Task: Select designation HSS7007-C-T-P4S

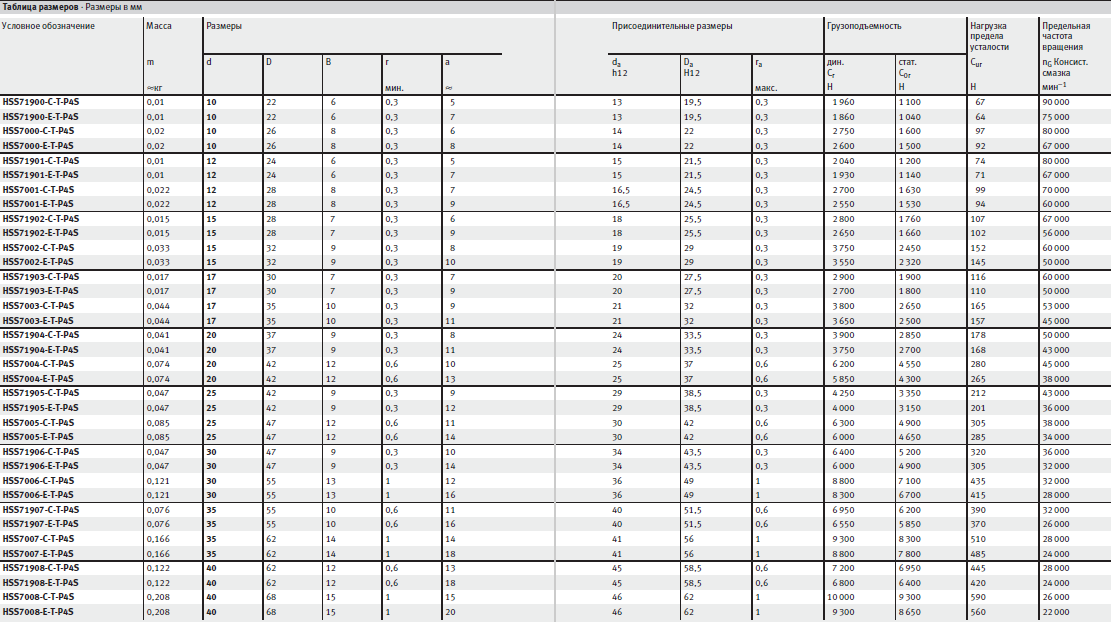Action: 38,539
